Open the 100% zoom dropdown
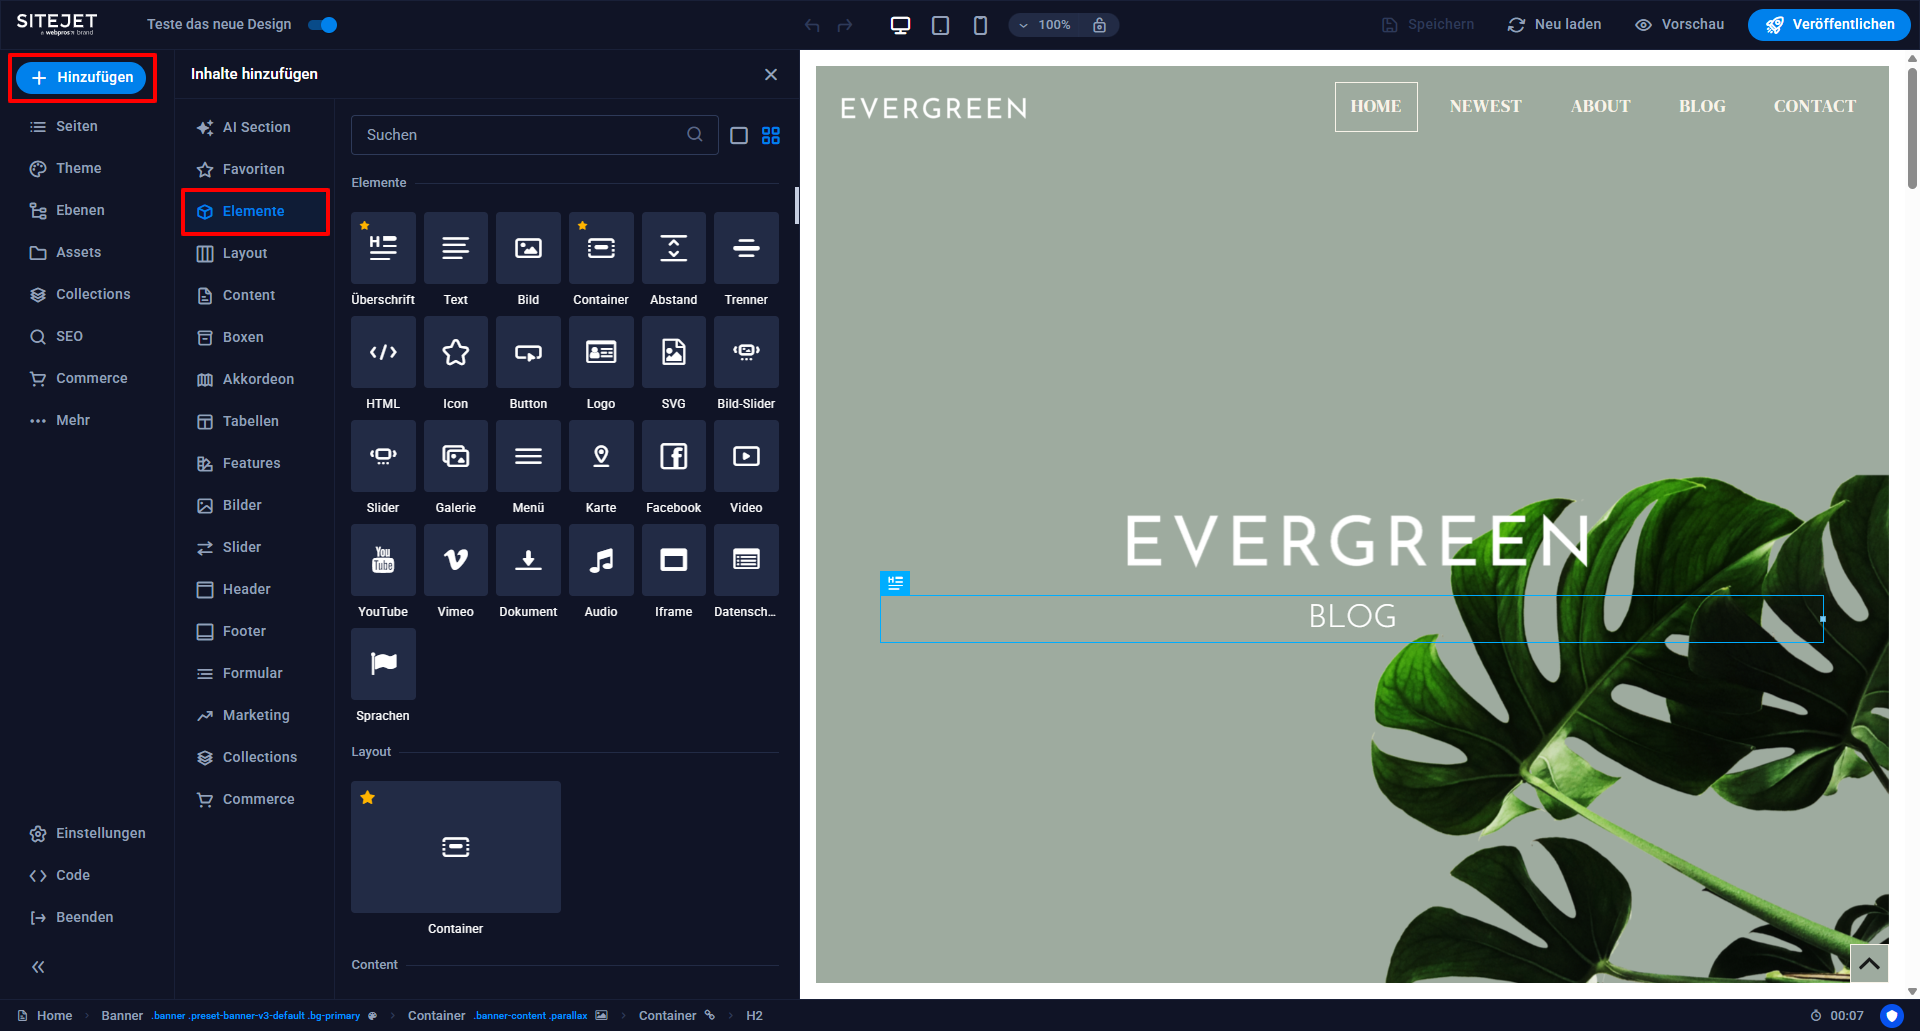The height and width of the screenshot is (1031, 1920). (1046, 25)
